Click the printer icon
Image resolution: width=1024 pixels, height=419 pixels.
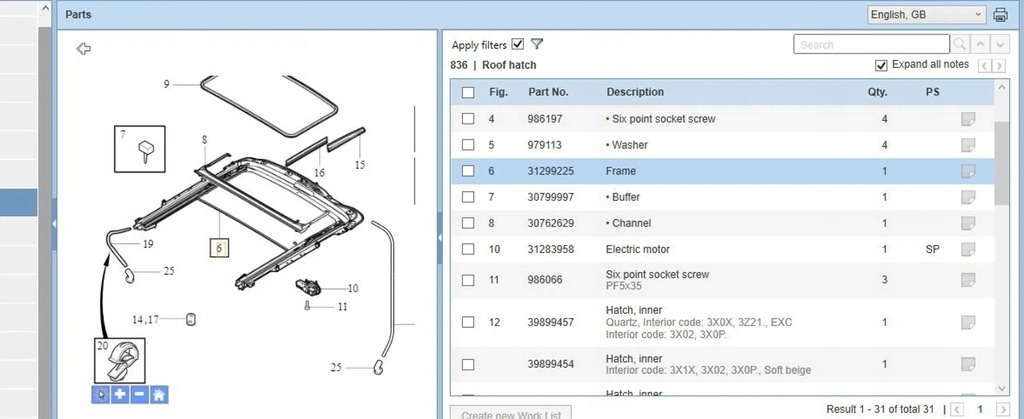click(x=1000, y=14)
